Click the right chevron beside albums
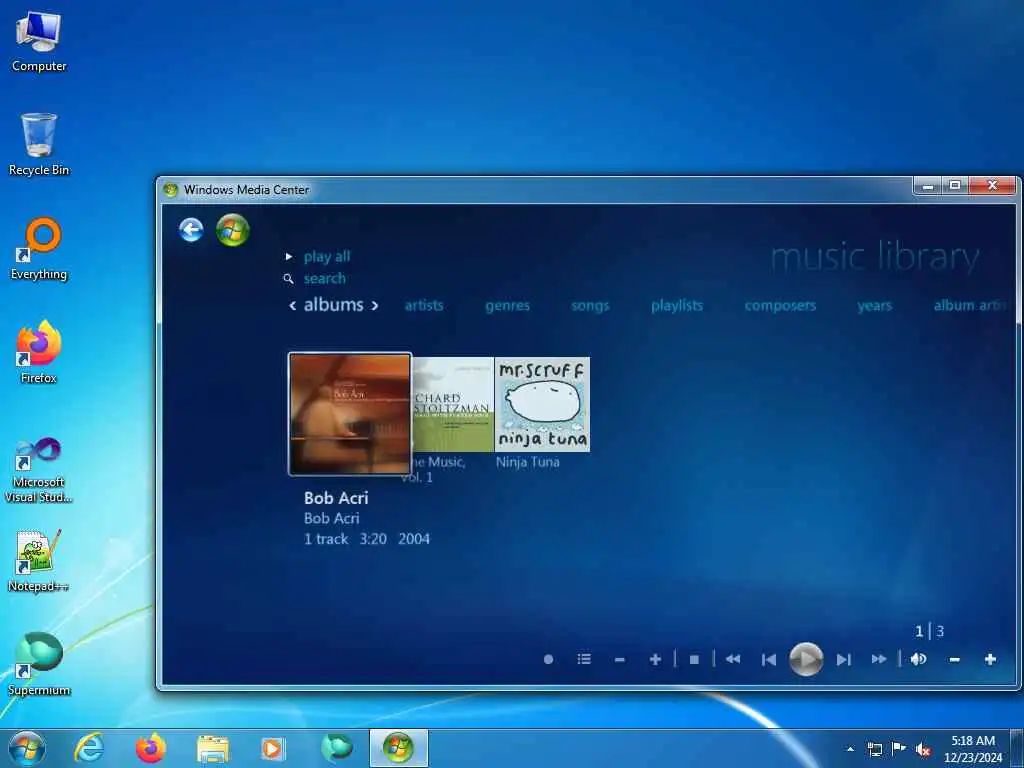This screenshot has width=1024, height=768. [x=375, y=306]
